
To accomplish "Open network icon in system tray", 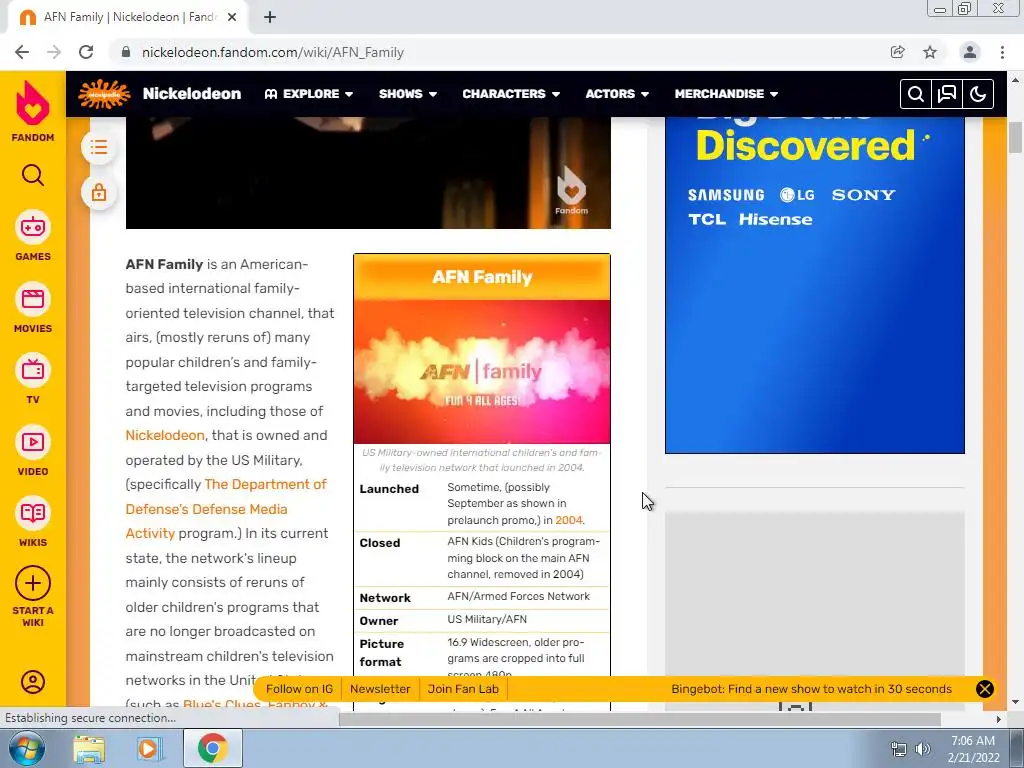I will pos(899,749).
